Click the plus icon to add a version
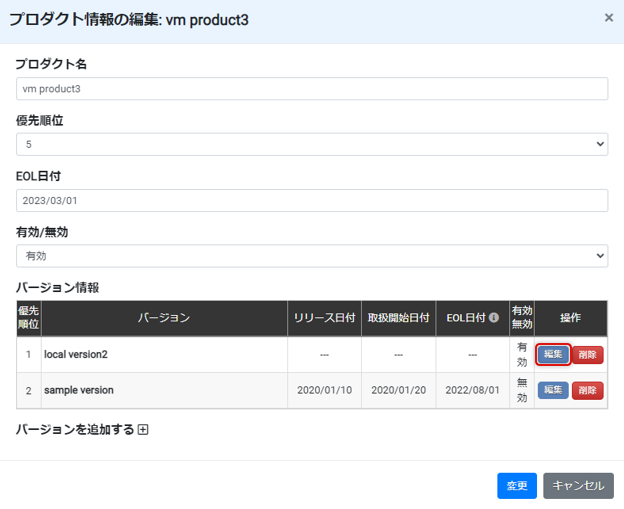624x509 pixels. (143, 430)
